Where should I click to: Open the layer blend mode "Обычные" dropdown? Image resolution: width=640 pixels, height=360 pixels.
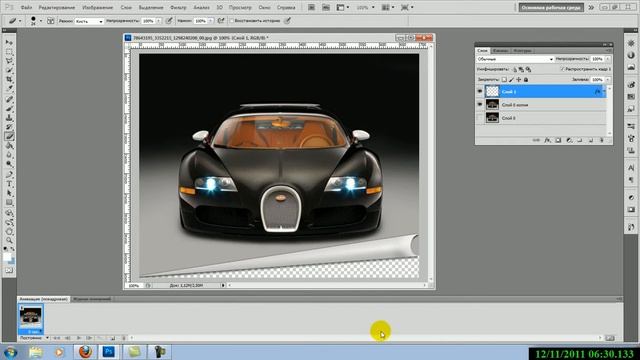[x=515, y=59]
